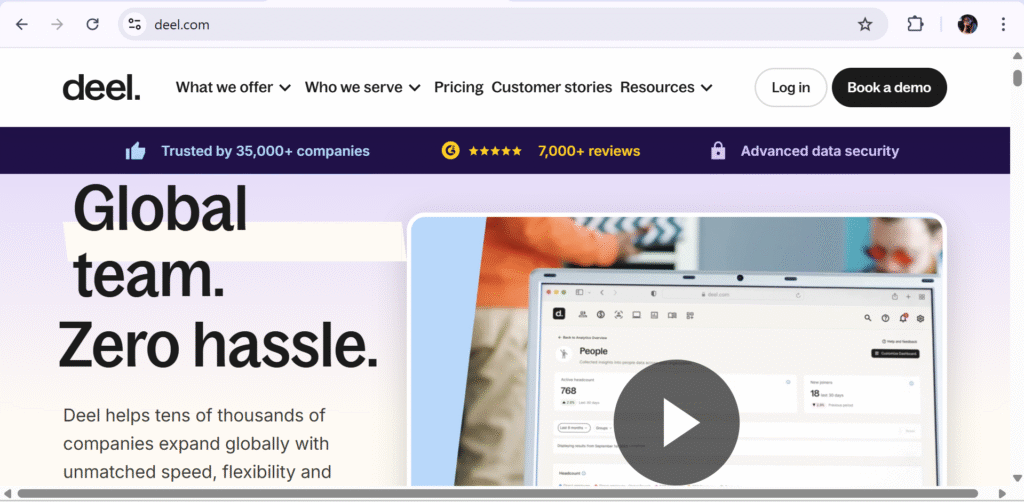Click the Global team. headline
The image size is (1024, 502).
pos(160,242)
